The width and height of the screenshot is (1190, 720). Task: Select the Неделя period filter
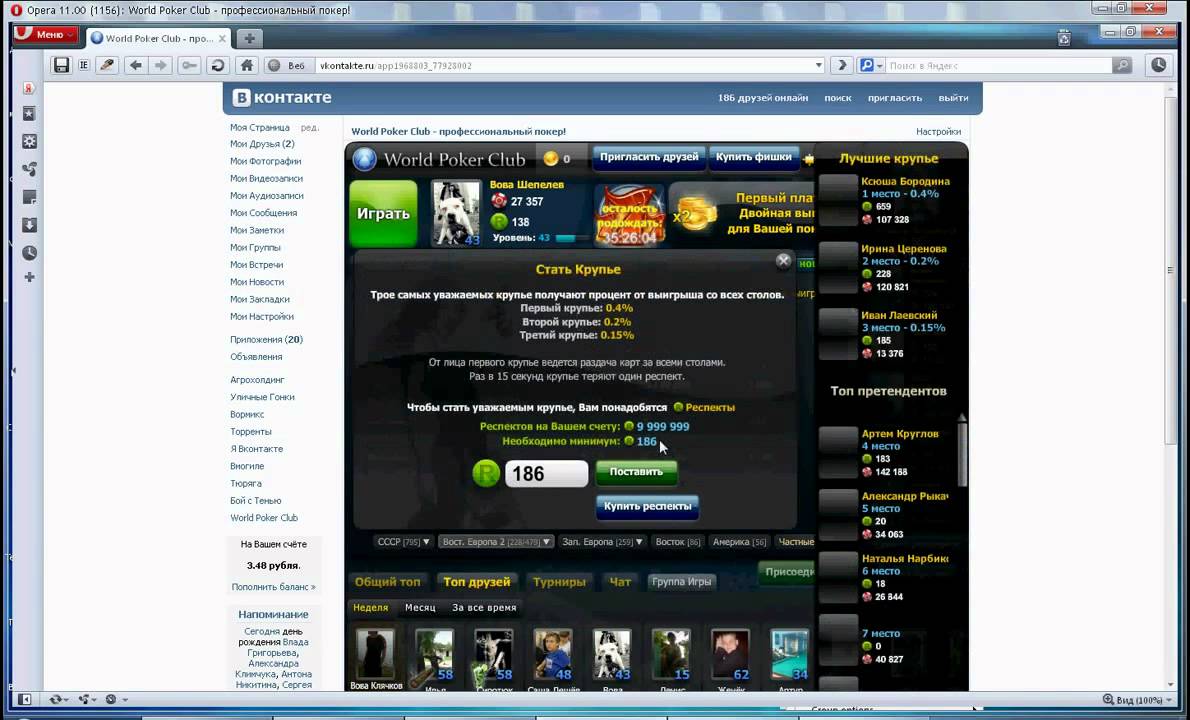pos(370,608)
